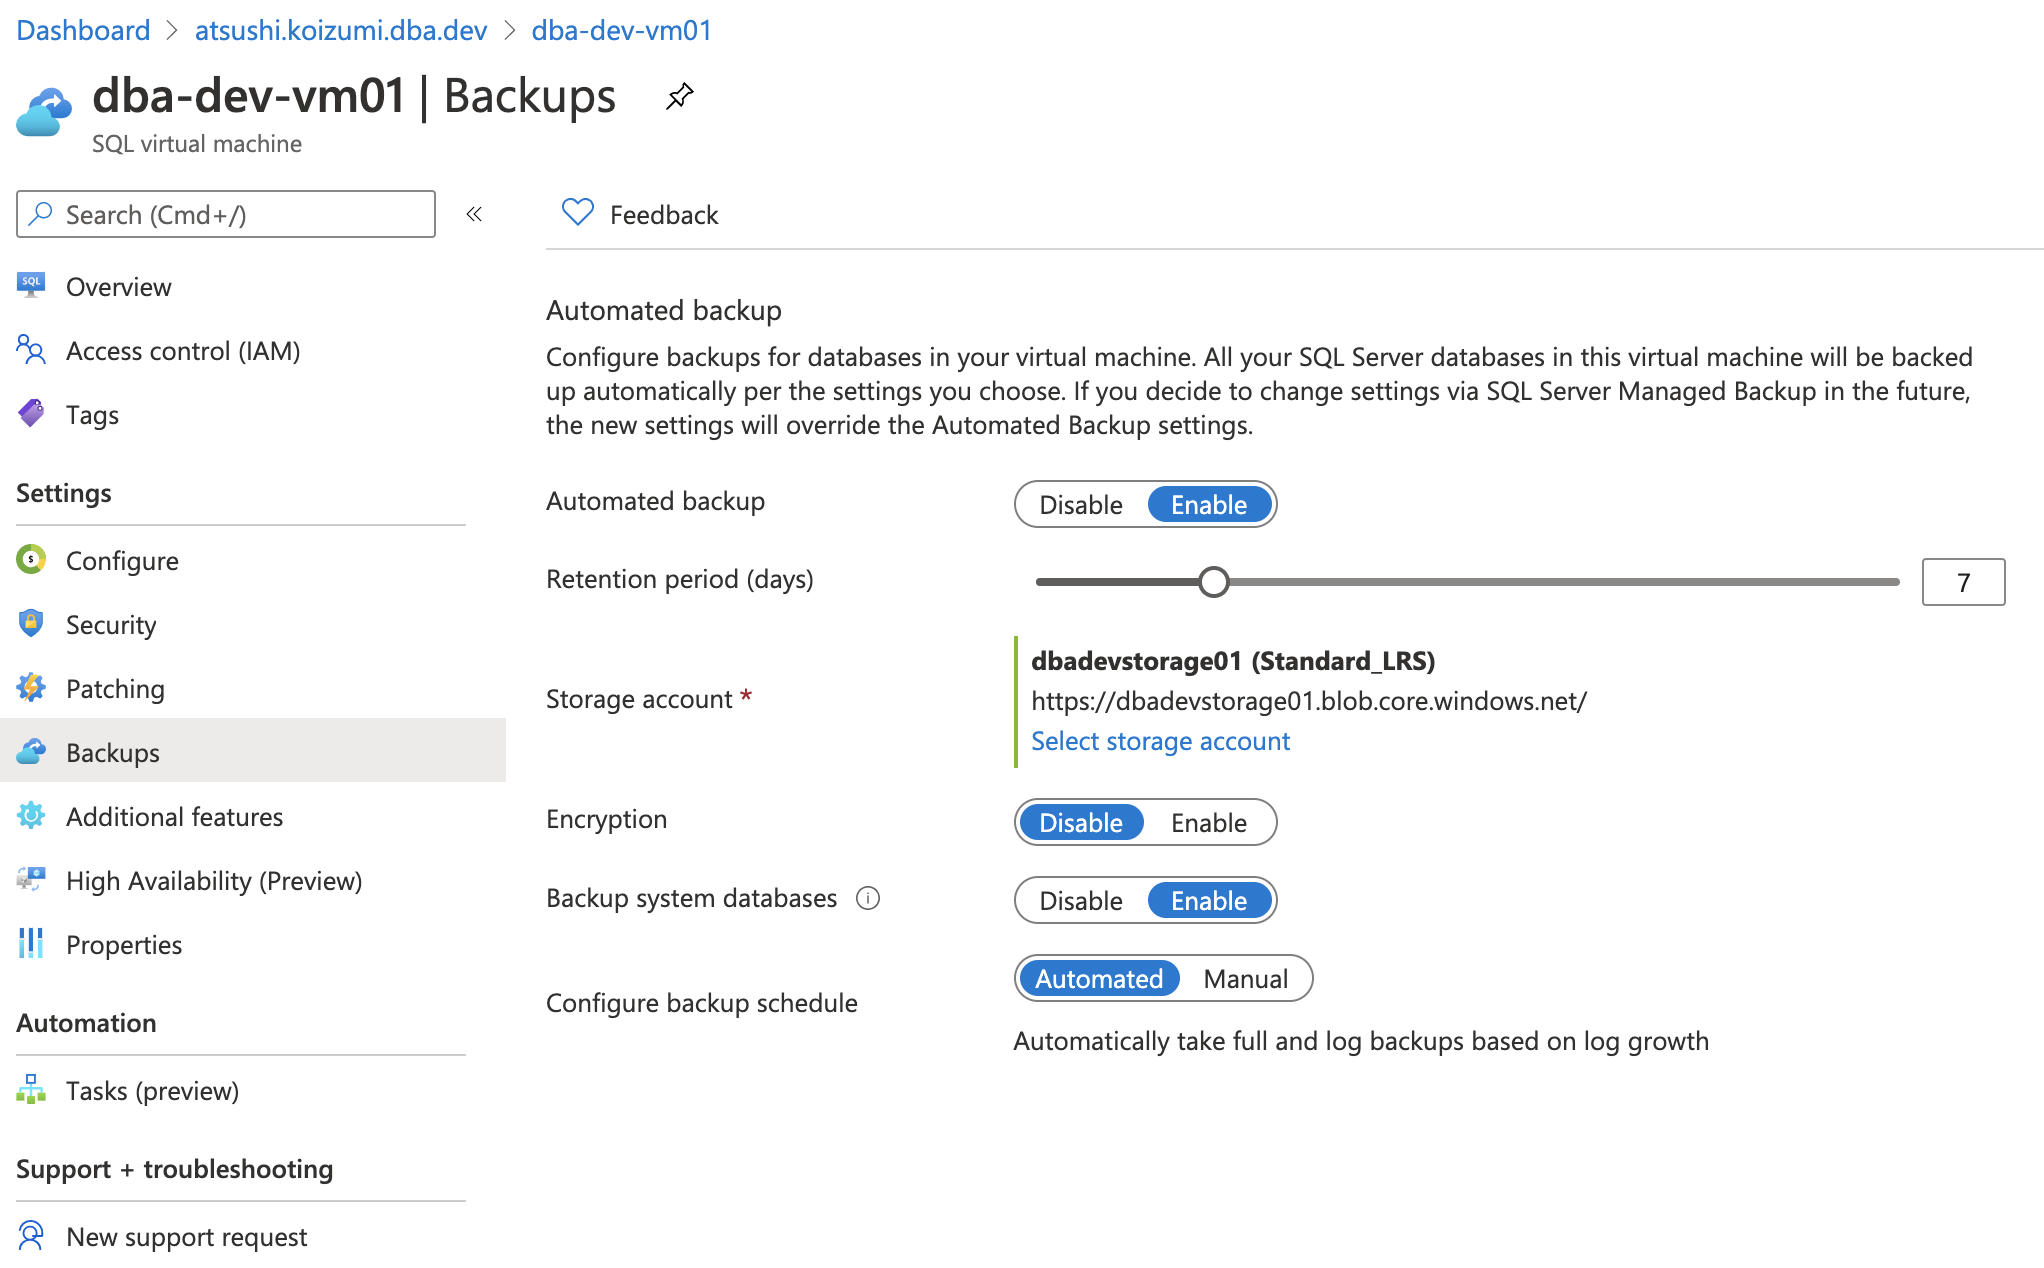Click the Overview SQL icon in sidebar
This screenshot has height=1268, width=2044.
pyautogui.click(x=31, y=286)
